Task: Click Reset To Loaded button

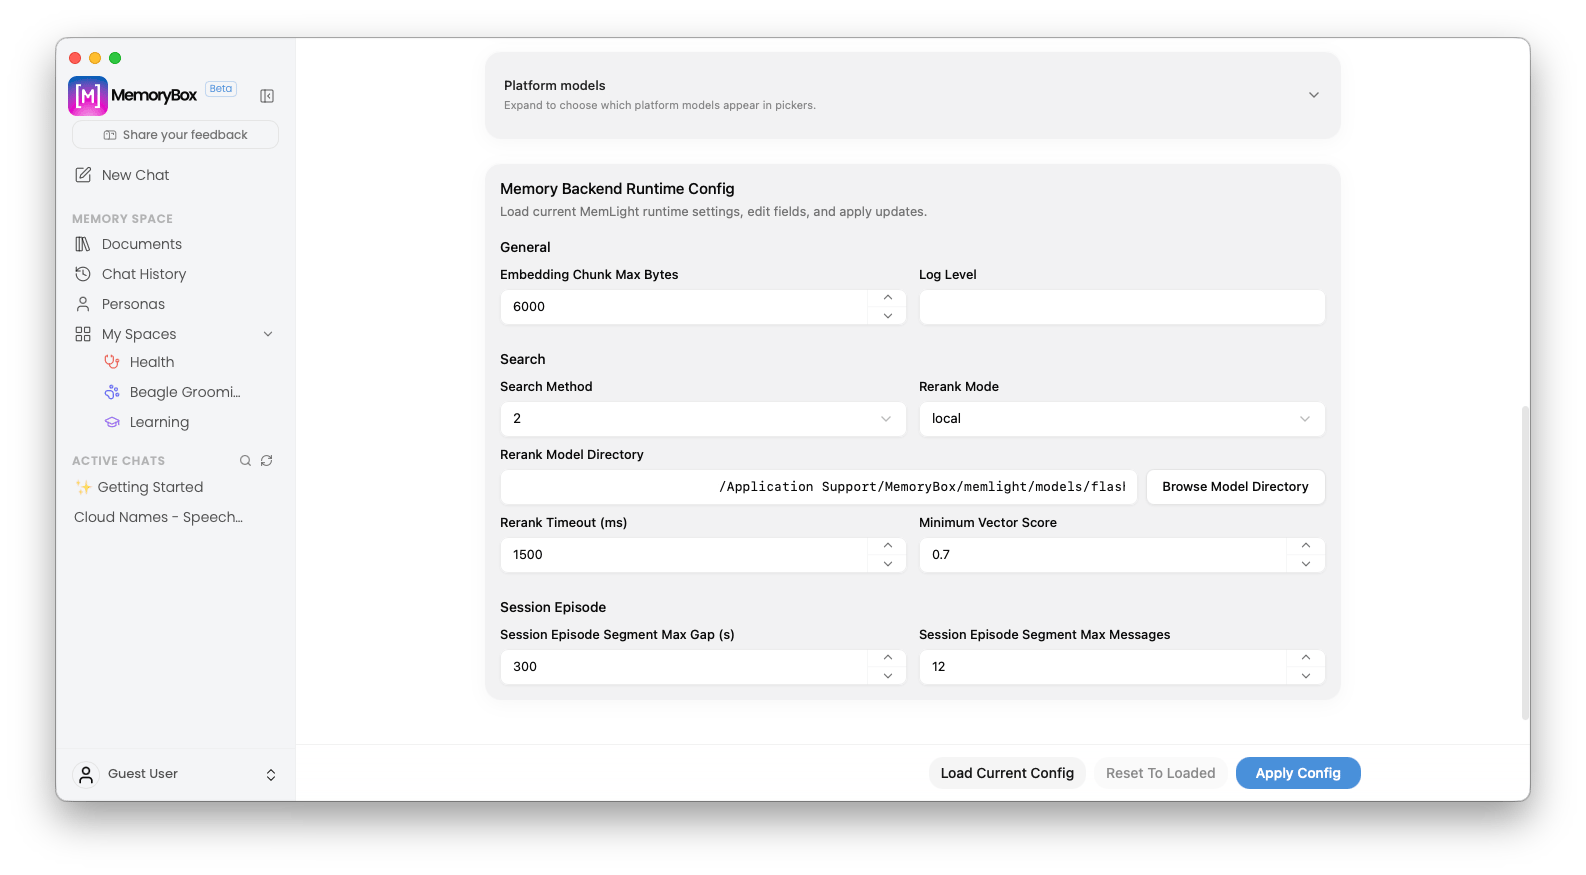Action: 1160,773
